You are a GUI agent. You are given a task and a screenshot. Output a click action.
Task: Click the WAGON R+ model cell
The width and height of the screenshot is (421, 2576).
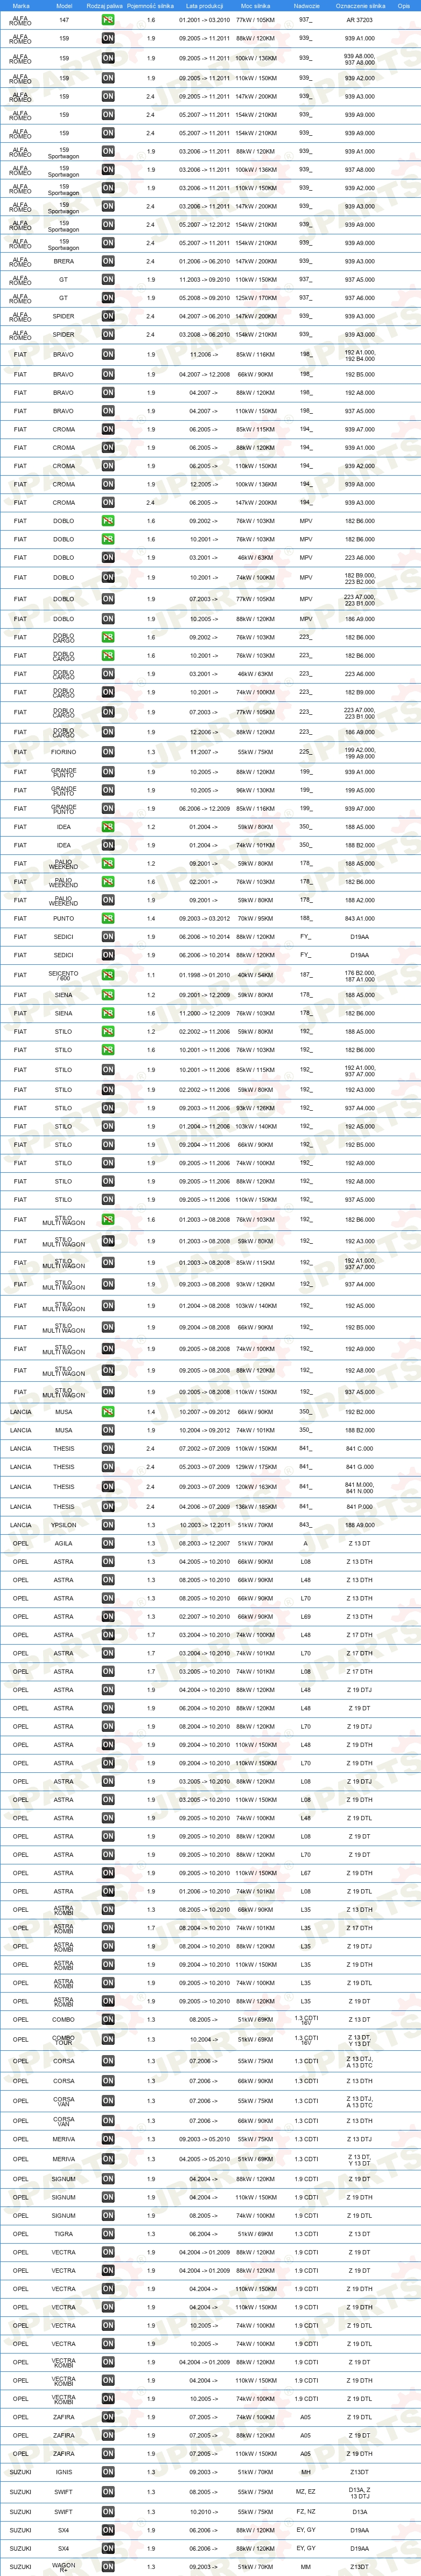coord(64,2567)
